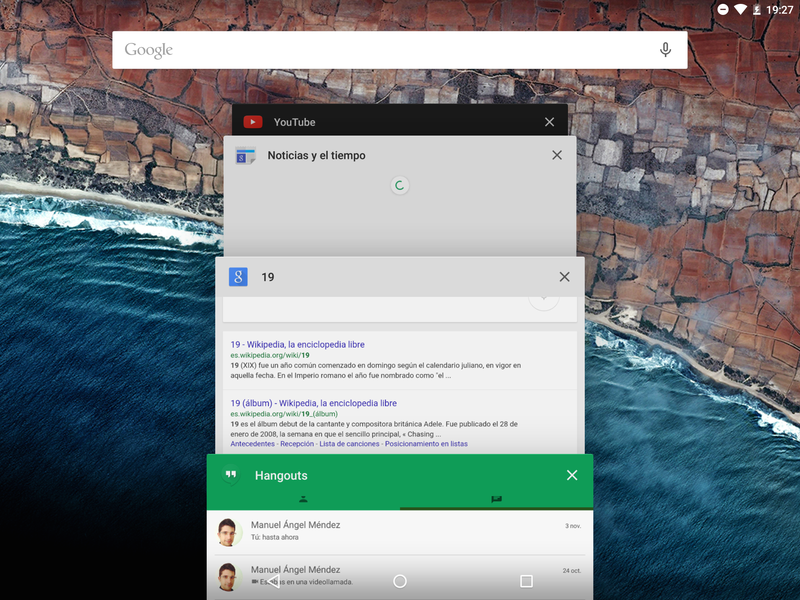Image resolution: width=800 pixels, height=600 pixels.
Task: Tap avatar of the 'Tú: hasta ahora' chat
Action: (229, 532)
